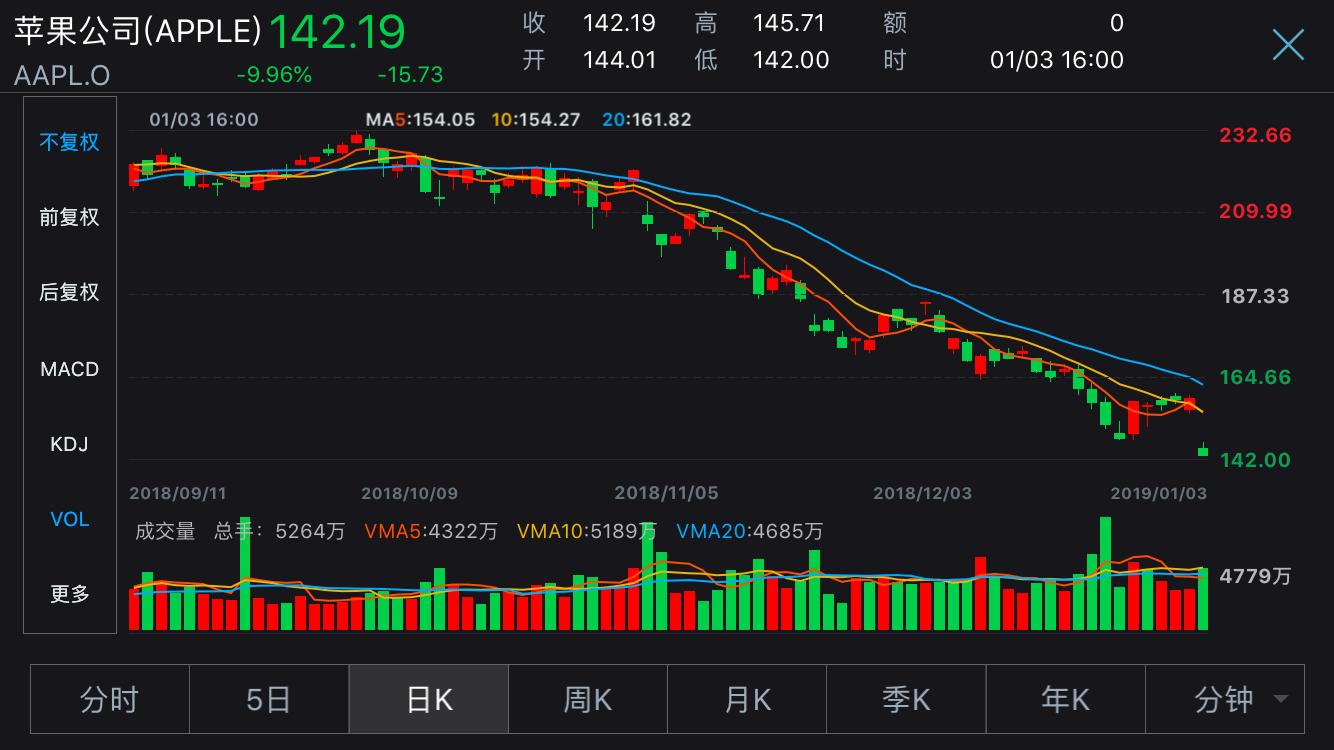Show the KDJ indicator
Viewport: 1334px width, 750px height.
69,444
